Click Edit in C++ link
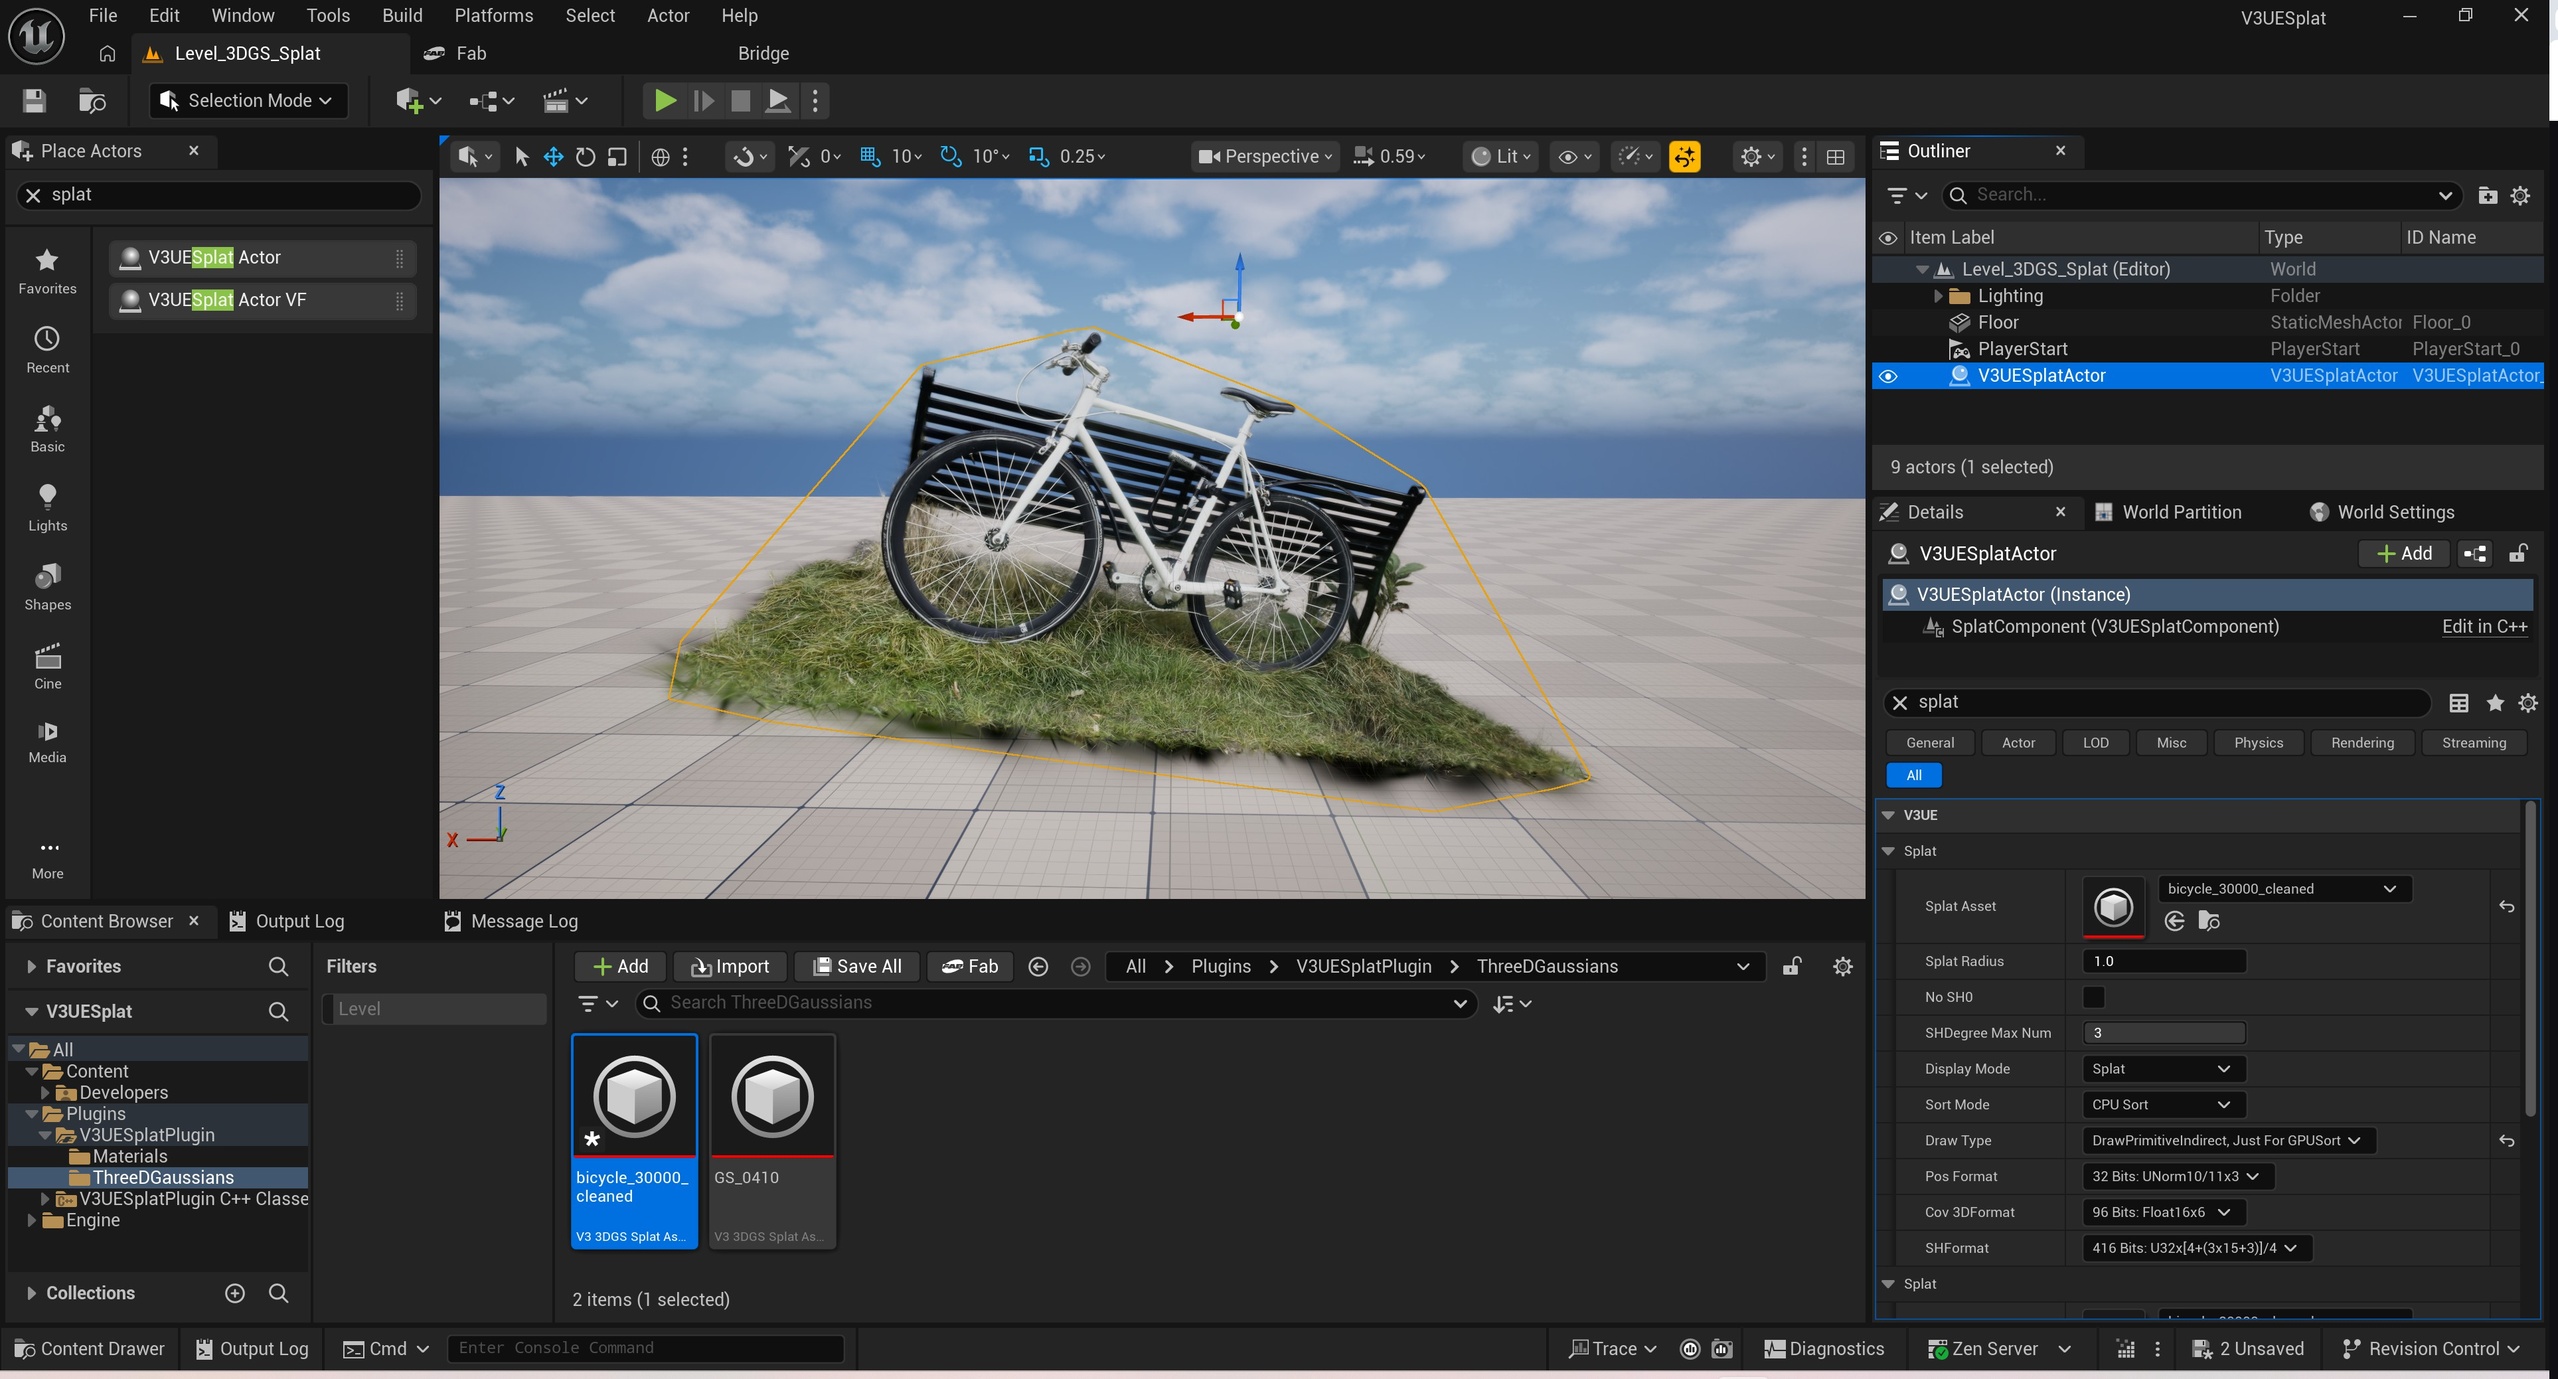 [x=2484, y=626]
